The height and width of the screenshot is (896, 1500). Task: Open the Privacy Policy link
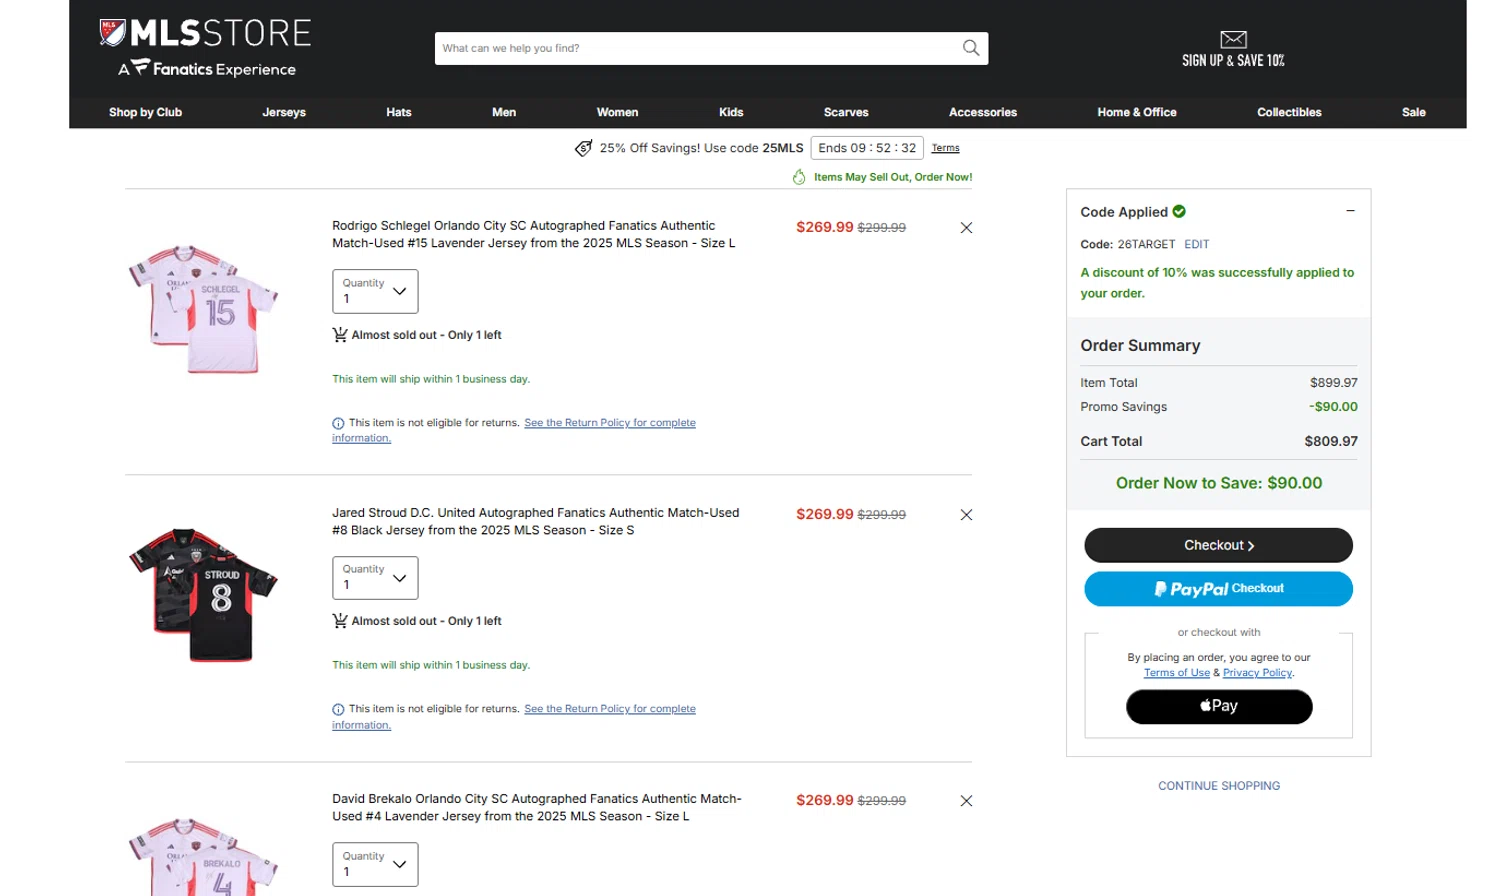point(1258,673)
